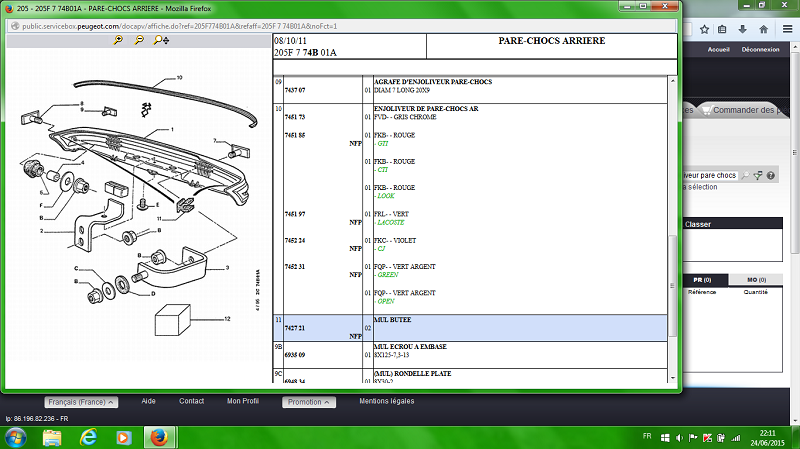Screen dimensions: 800x449
Task: Click the filter funnel icon in search bar
Action: coord(758,176)
